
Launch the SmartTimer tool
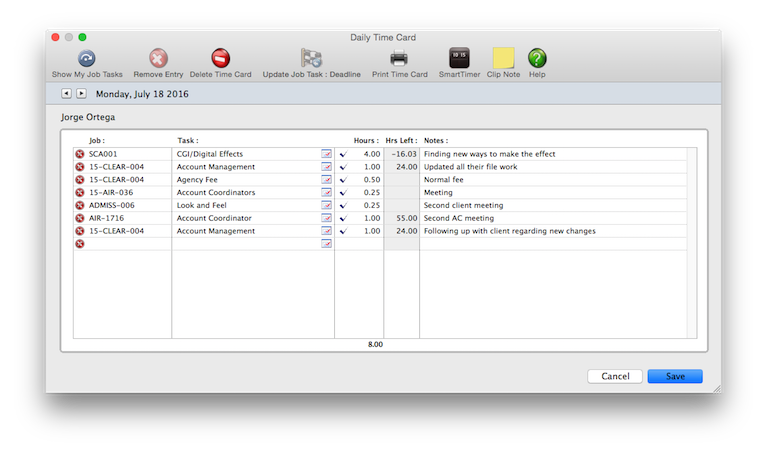(x=459, y=59)
